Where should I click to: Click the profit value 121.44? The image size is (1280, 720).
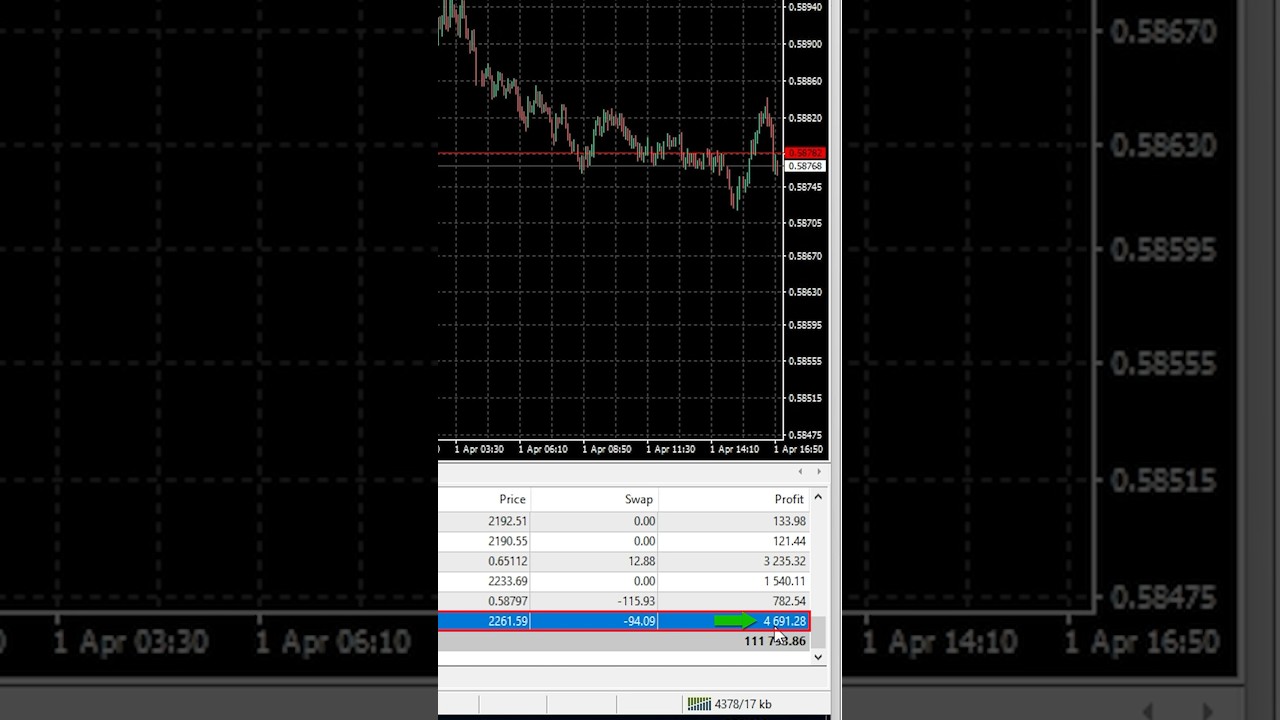(x=789, y=541)
